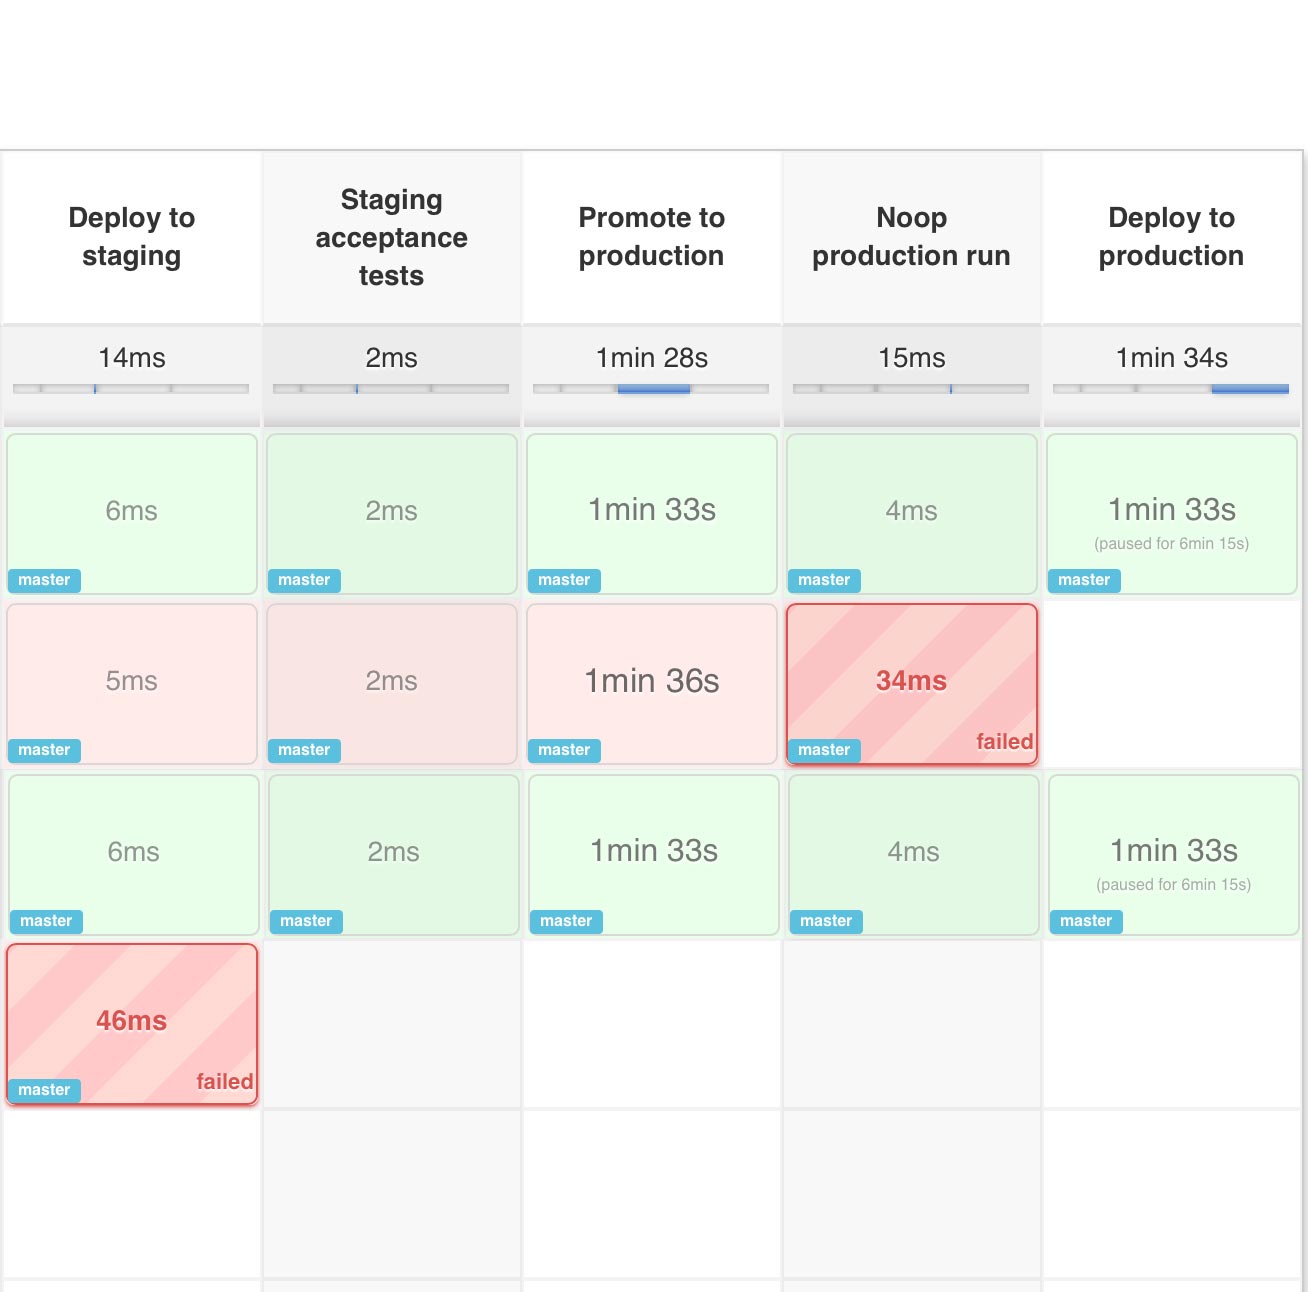
Task: Click the master badge on the 46ms cell
Action: click(44, 1090)
